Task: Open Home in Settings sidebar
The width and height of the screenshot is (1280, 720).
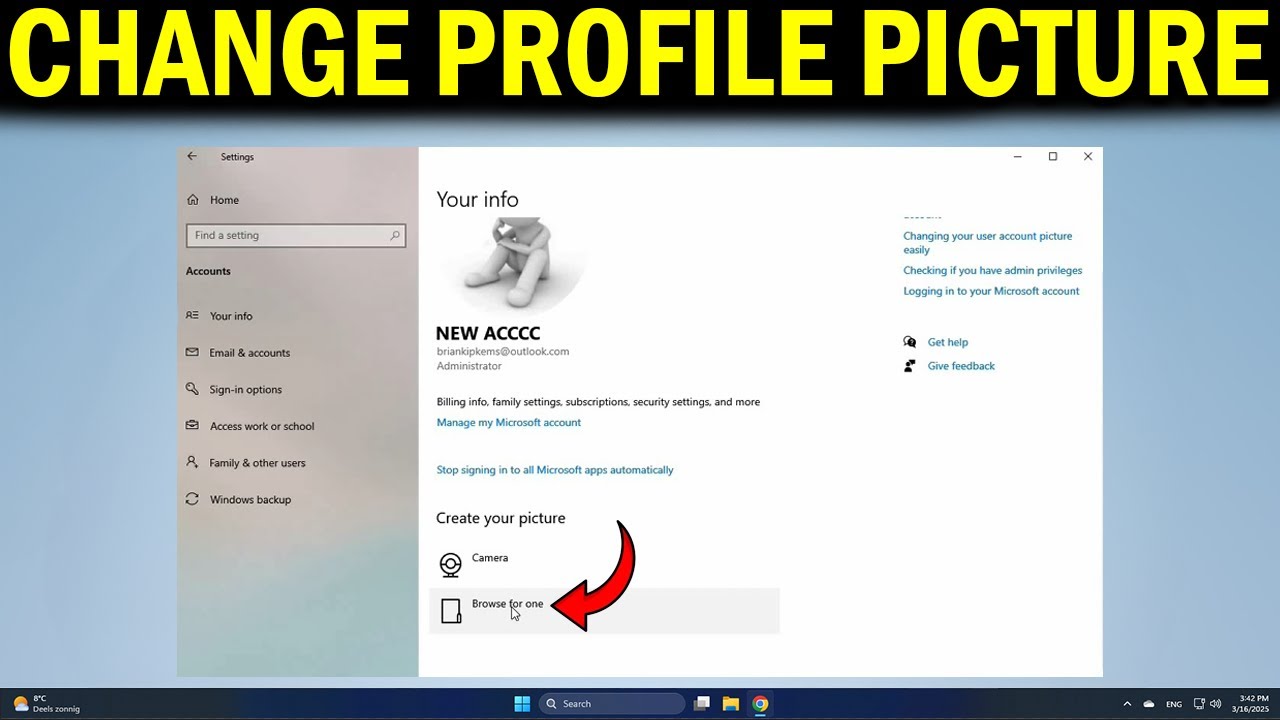Action: (224, 200)
